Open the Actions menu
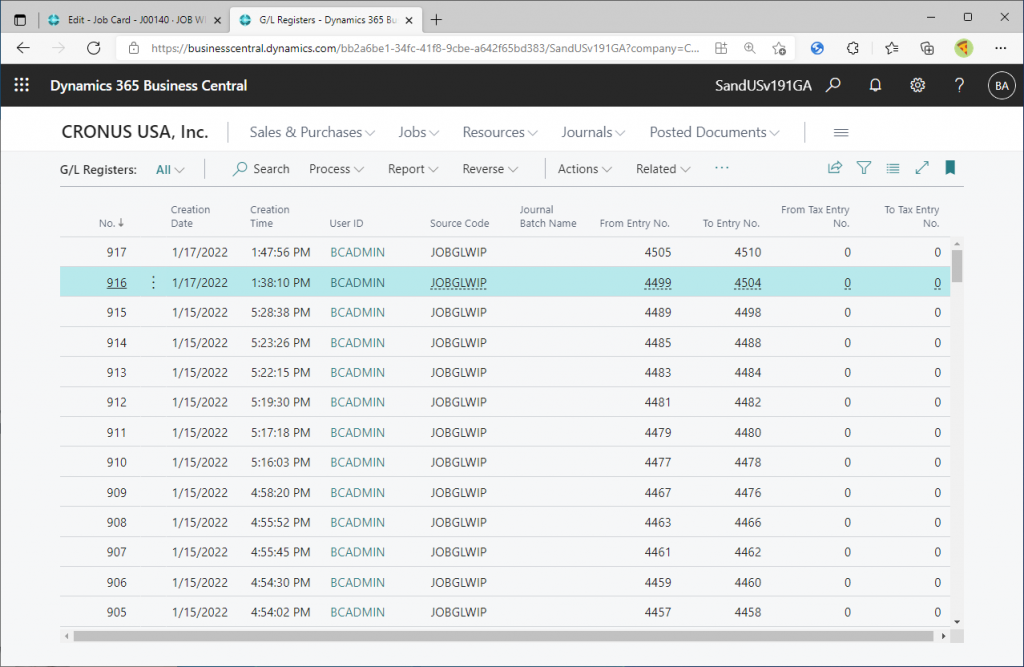The image size is (1024, 667). point(584,169)
